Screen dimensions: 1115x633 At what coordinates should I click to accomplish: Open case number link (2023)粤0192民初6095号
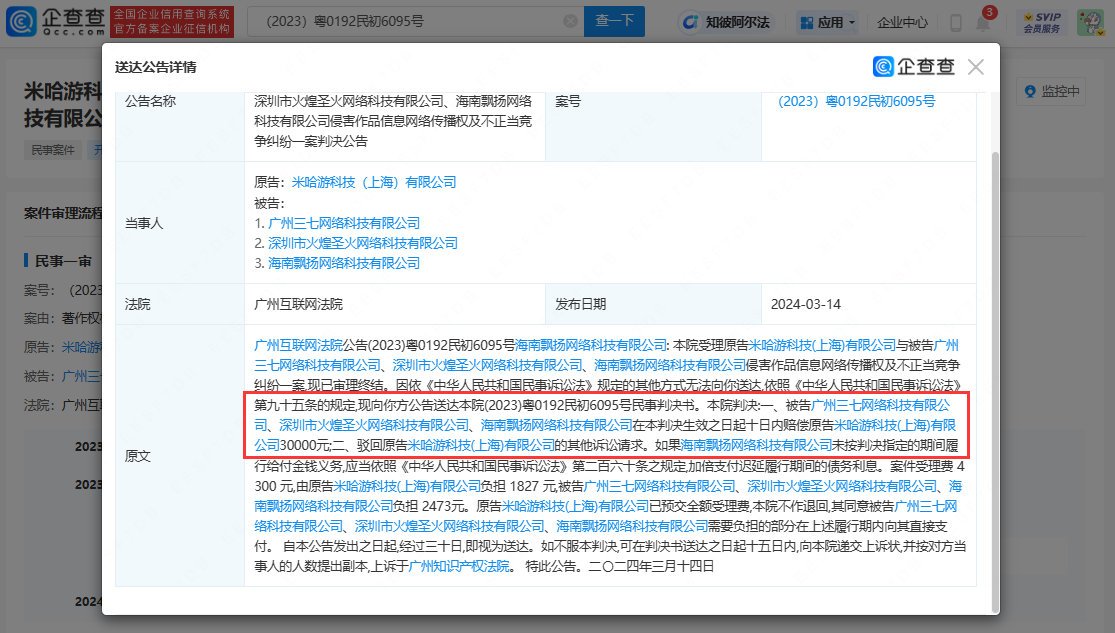pos(857,101)
